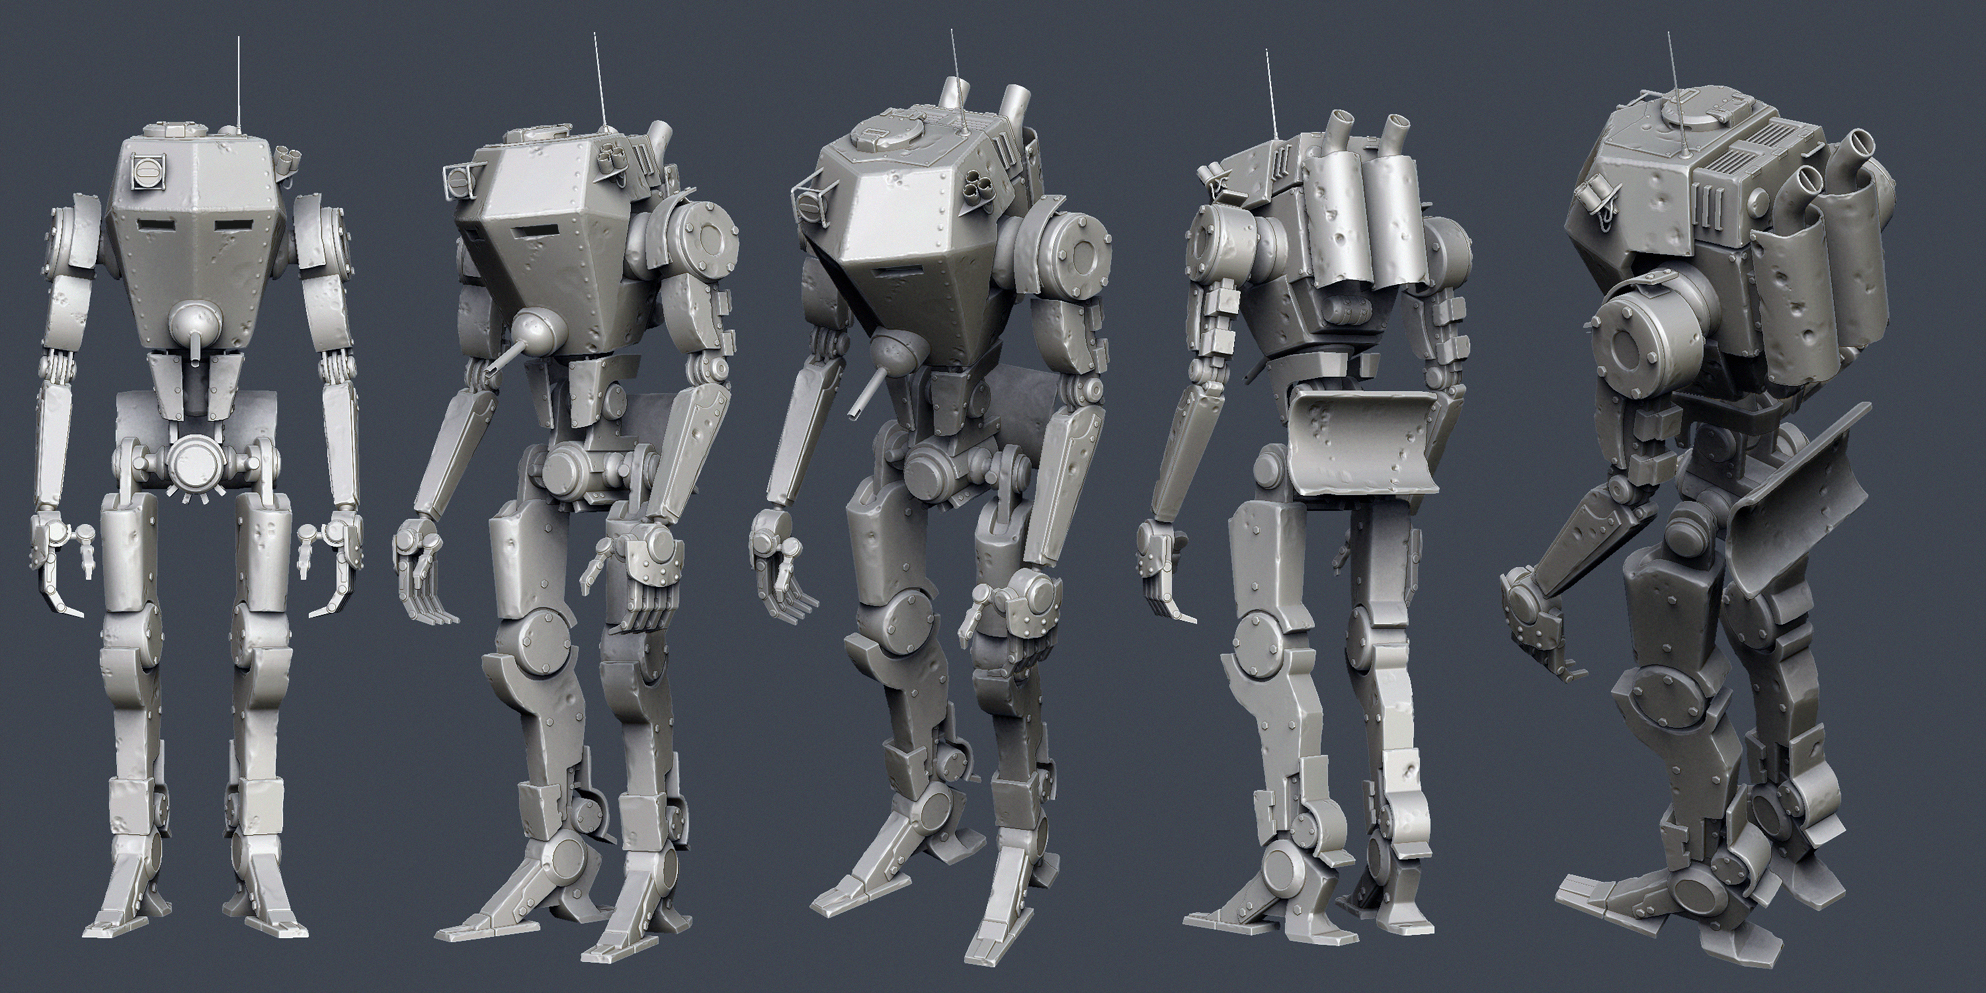1986x993 pixels.
Task: Click the leftmost robot's right claw hand
Action: (x=56, y=558)
